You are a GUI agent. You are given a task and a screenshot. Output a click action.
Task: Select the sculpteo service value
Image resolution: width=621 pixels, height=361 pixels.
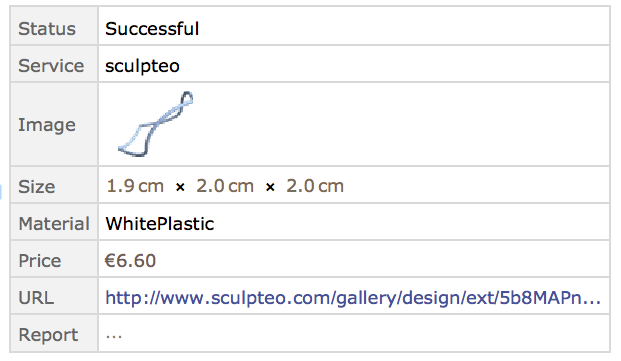pyautogui.click(x=143, y=66)
